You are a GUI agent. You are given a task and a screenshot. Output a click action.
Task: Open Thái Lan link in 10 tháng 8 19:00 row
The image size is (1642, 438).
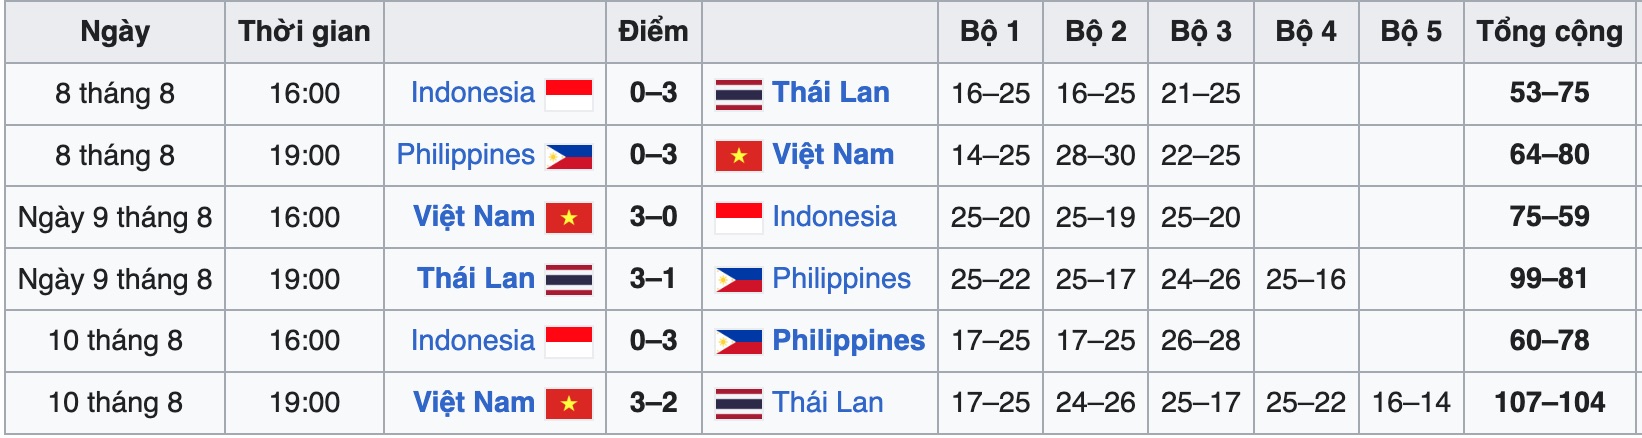[828, 403]
